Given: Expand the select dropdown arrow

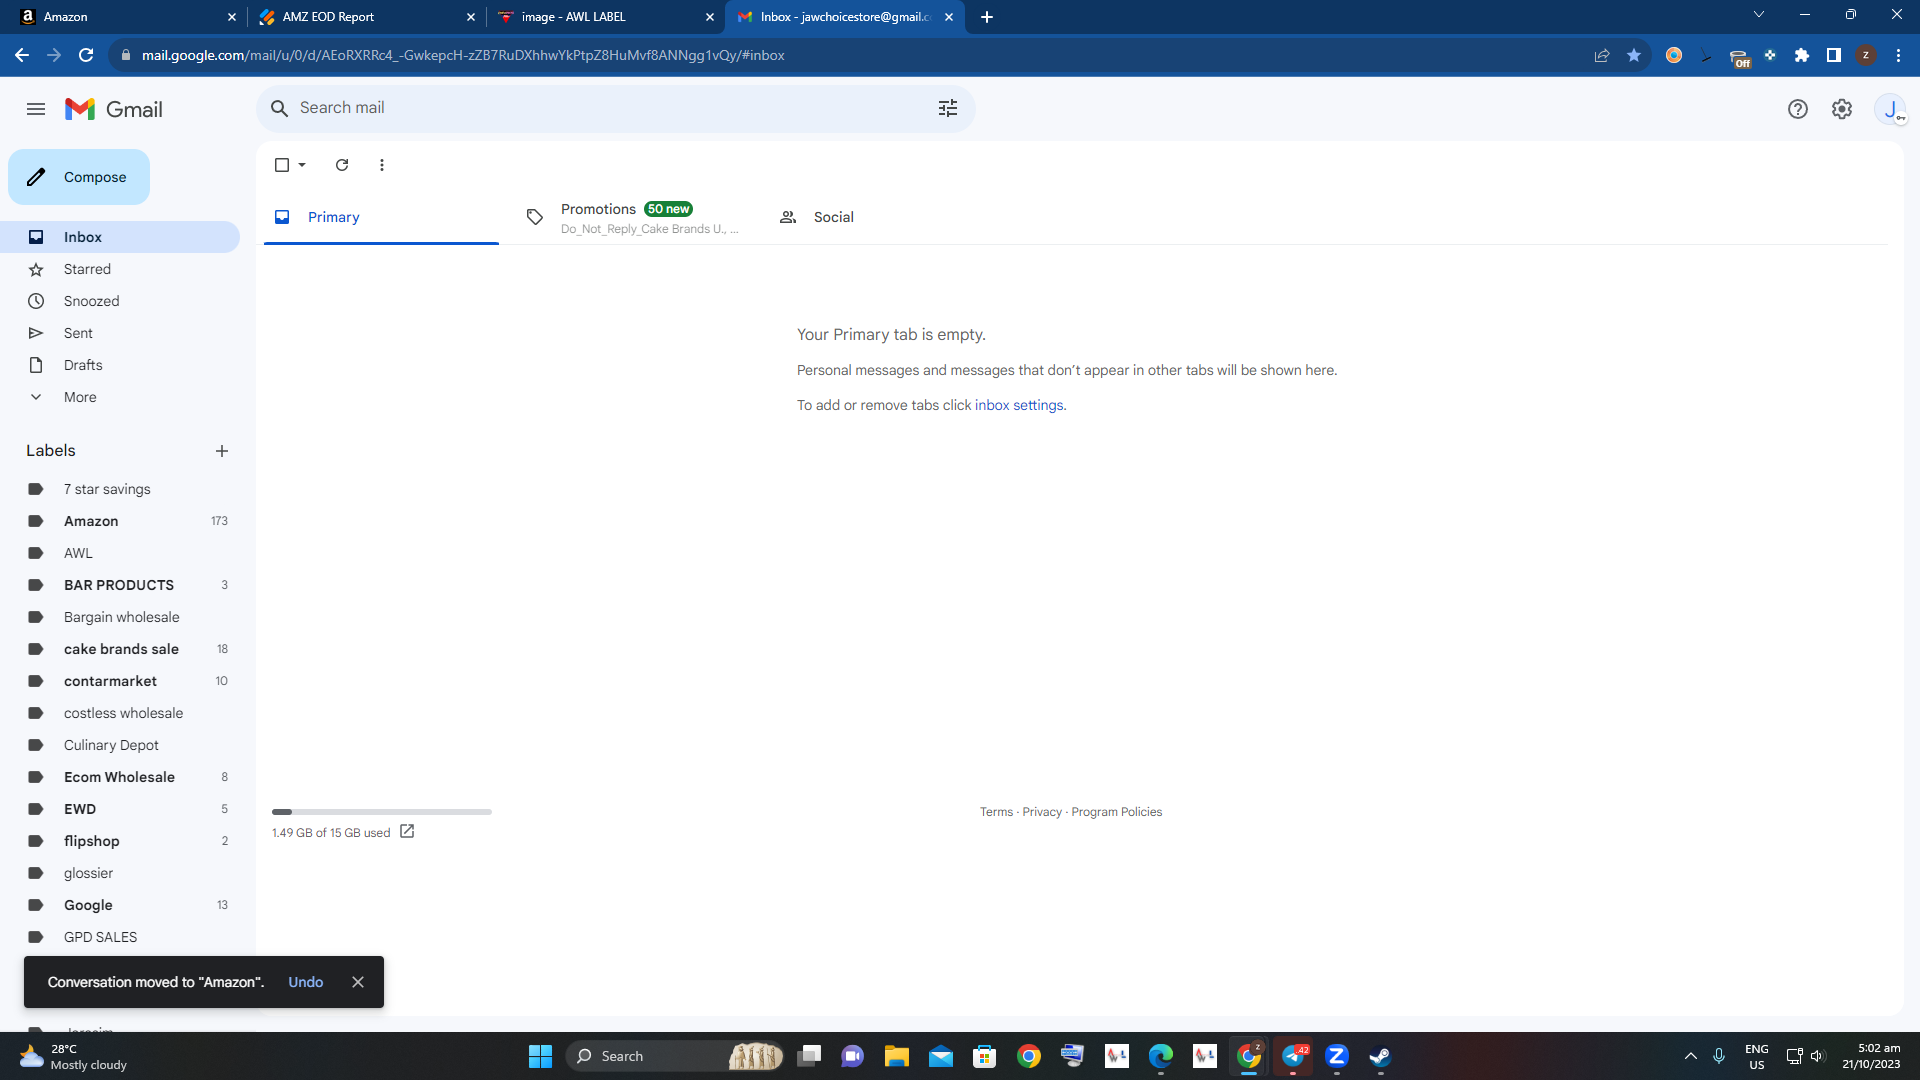Looking at the screenshot, I should click(x=302, y=165).
